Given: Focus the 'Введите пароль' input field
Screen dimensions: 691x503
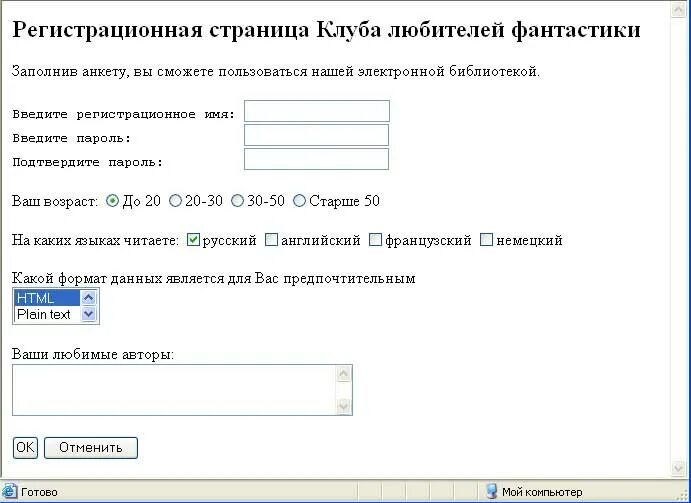Looking at the screenshot, I should click(316, 135).
